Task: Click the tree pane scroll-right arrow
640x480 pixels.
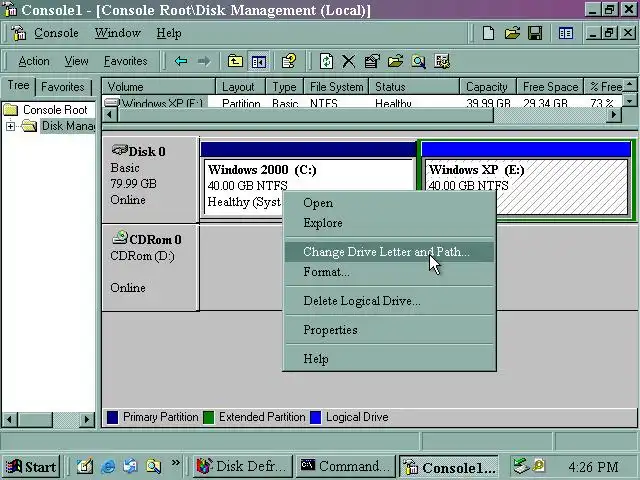Action: [87, 419]
